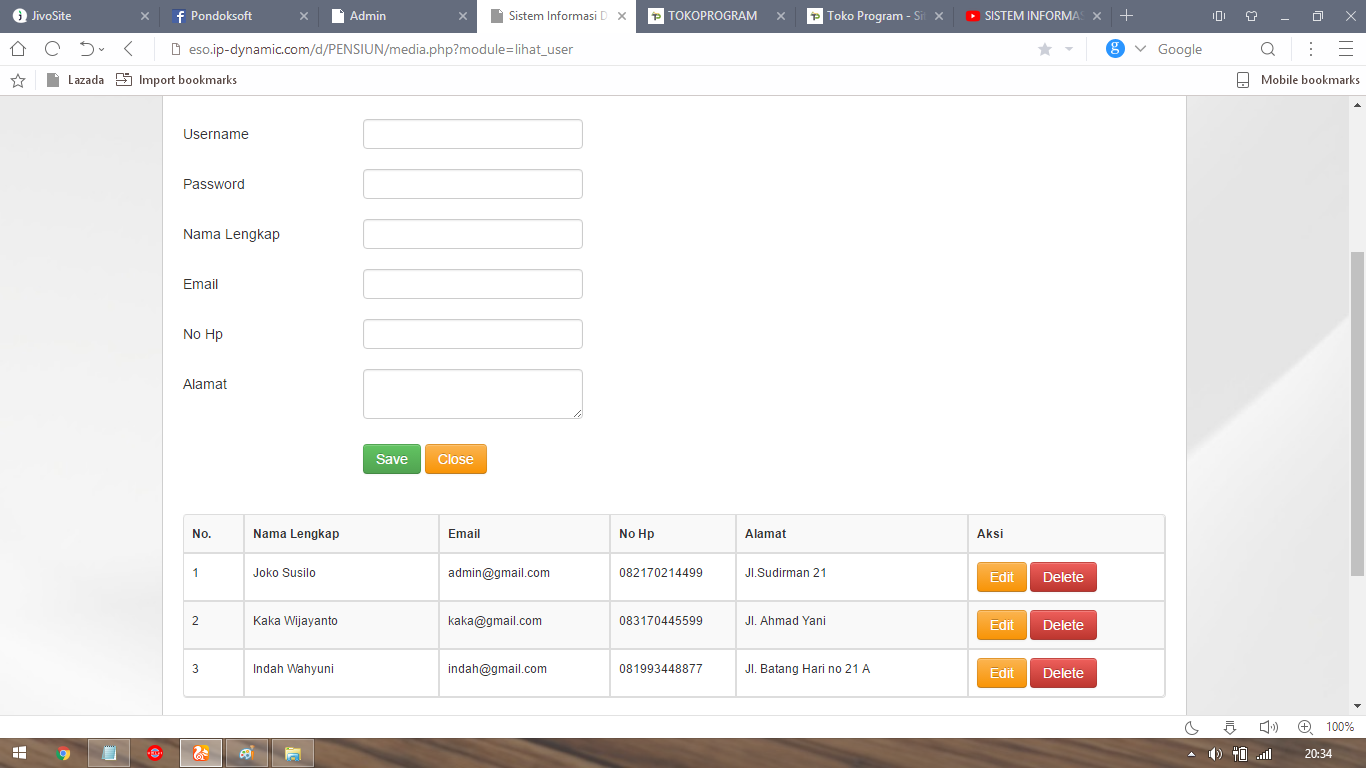Focus the Username input field
Image resolution: width=1366 pixels, height=768 pixels.
pos(473,134)
